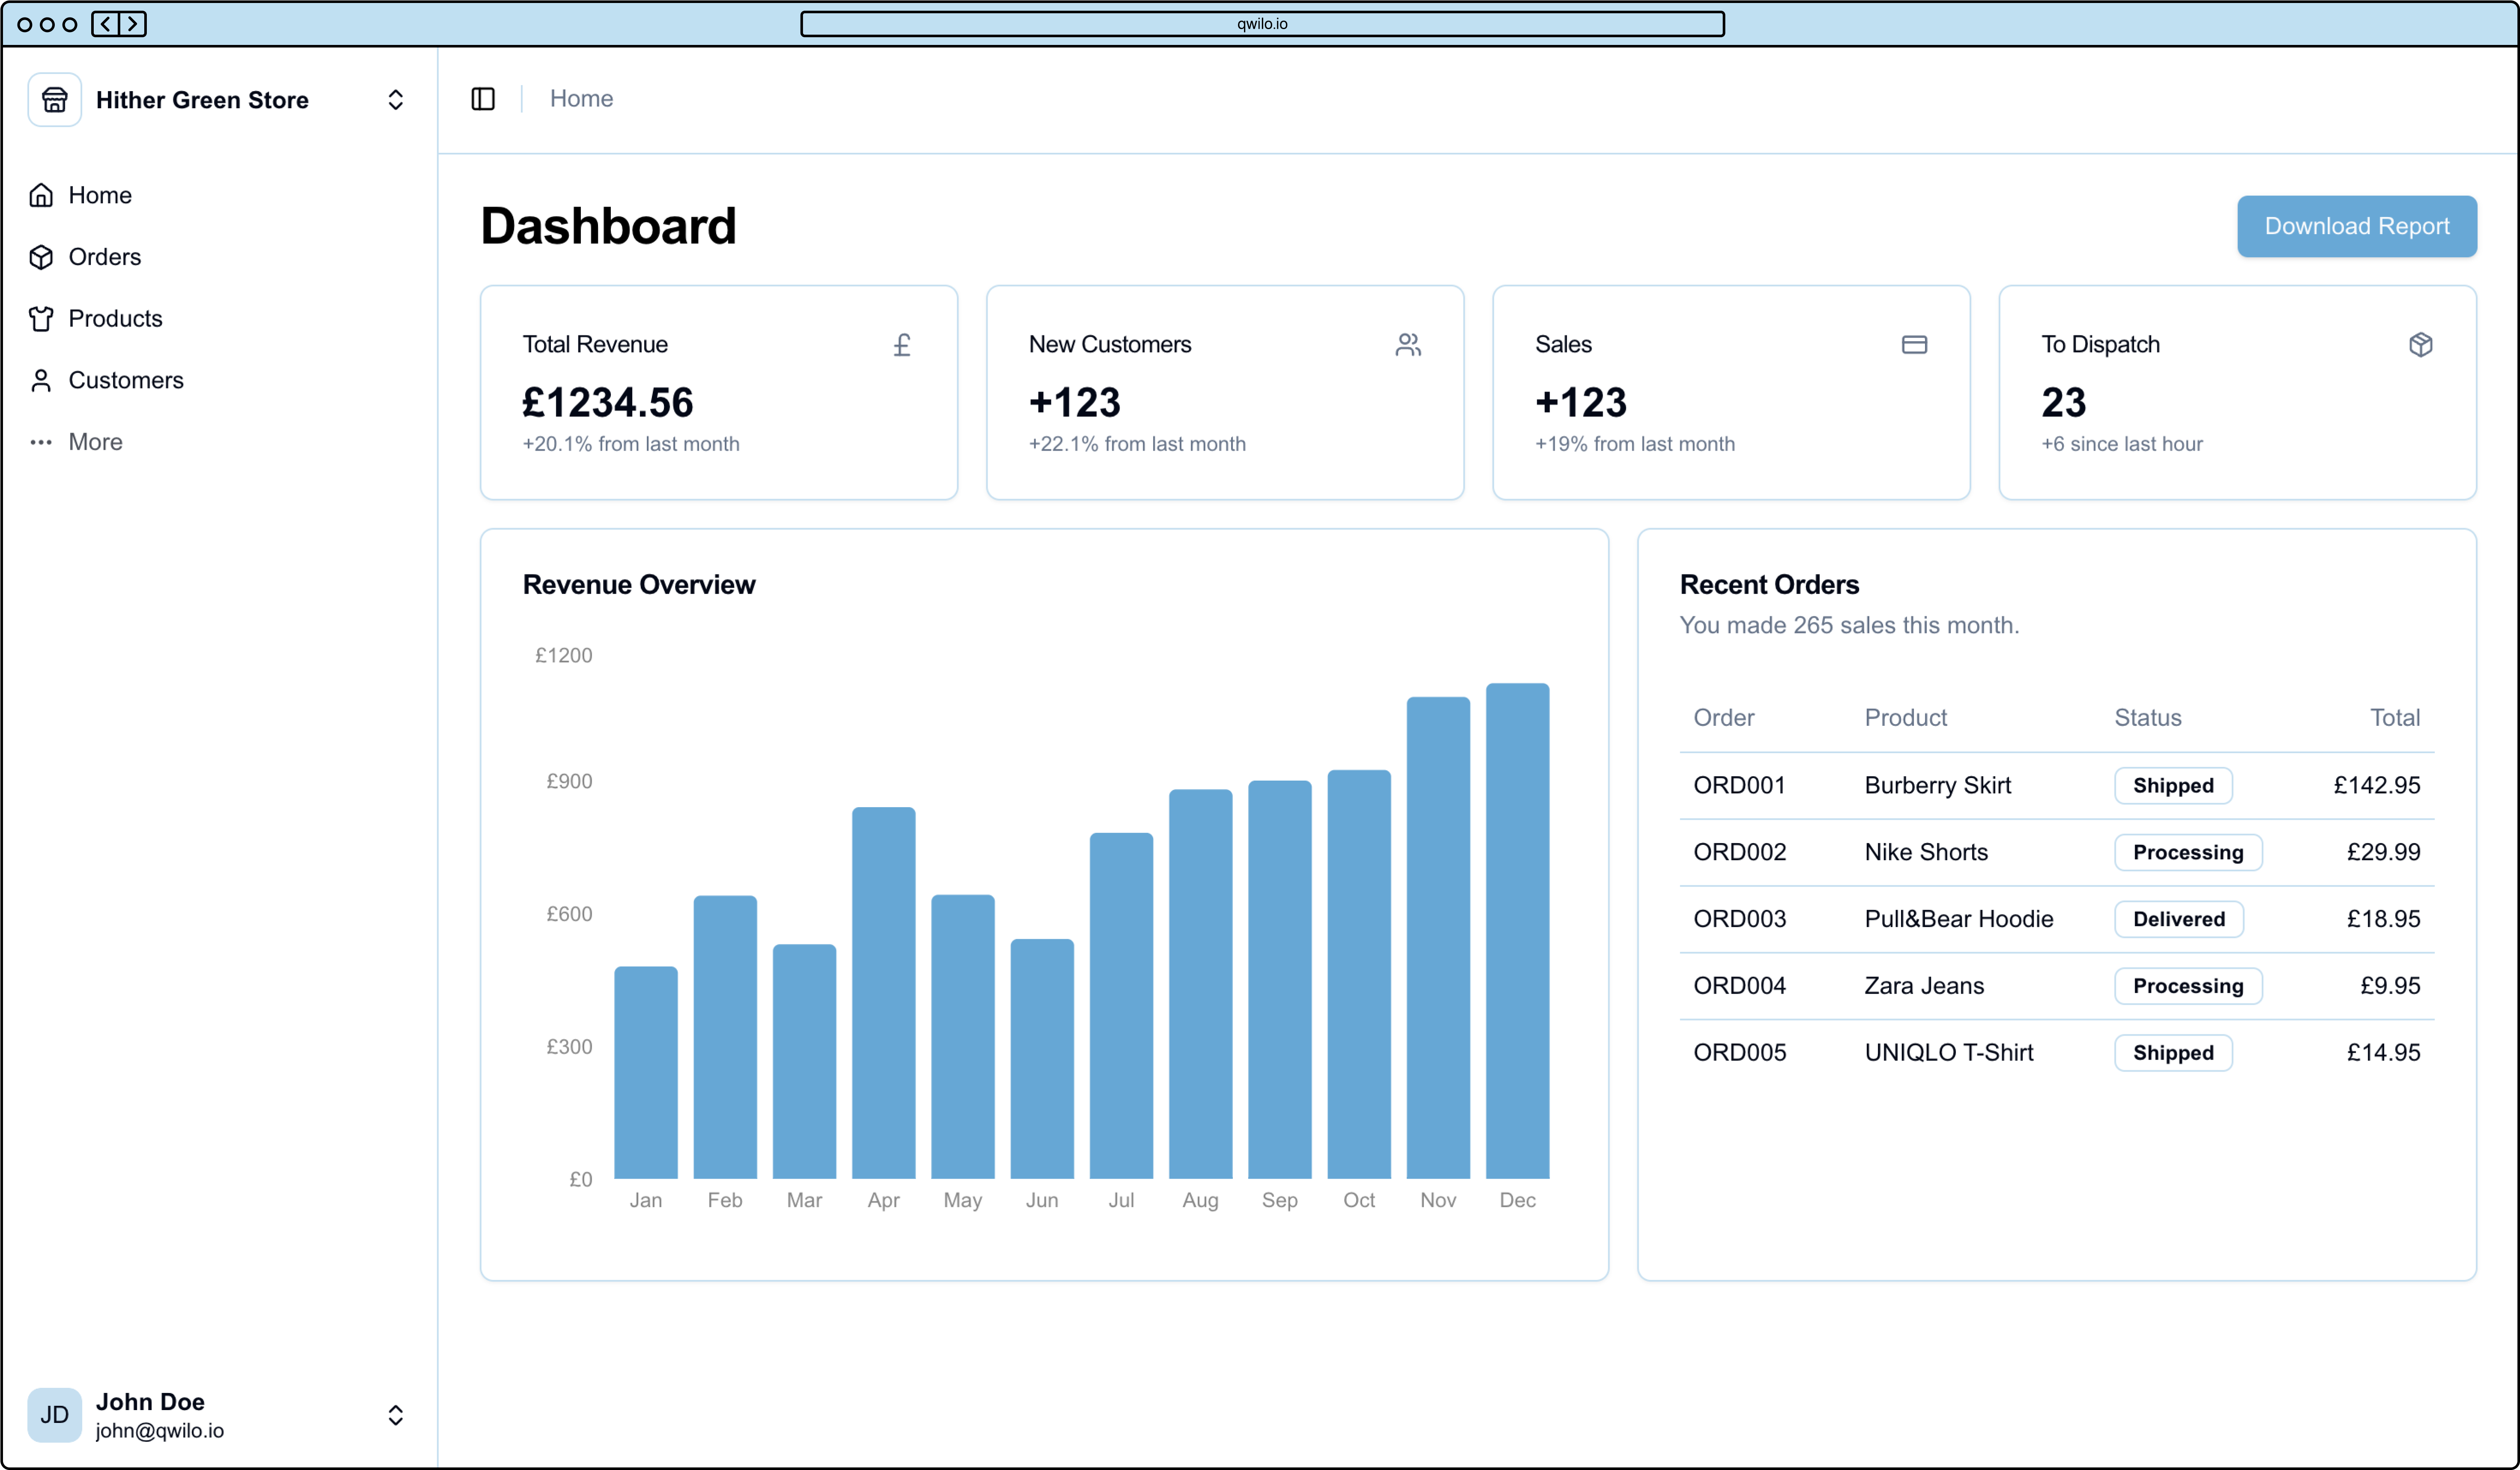This screenshot has width=2520, height=1470.
Task: Click the users icon on New Customers card
Action: [x=1408, y=345]
